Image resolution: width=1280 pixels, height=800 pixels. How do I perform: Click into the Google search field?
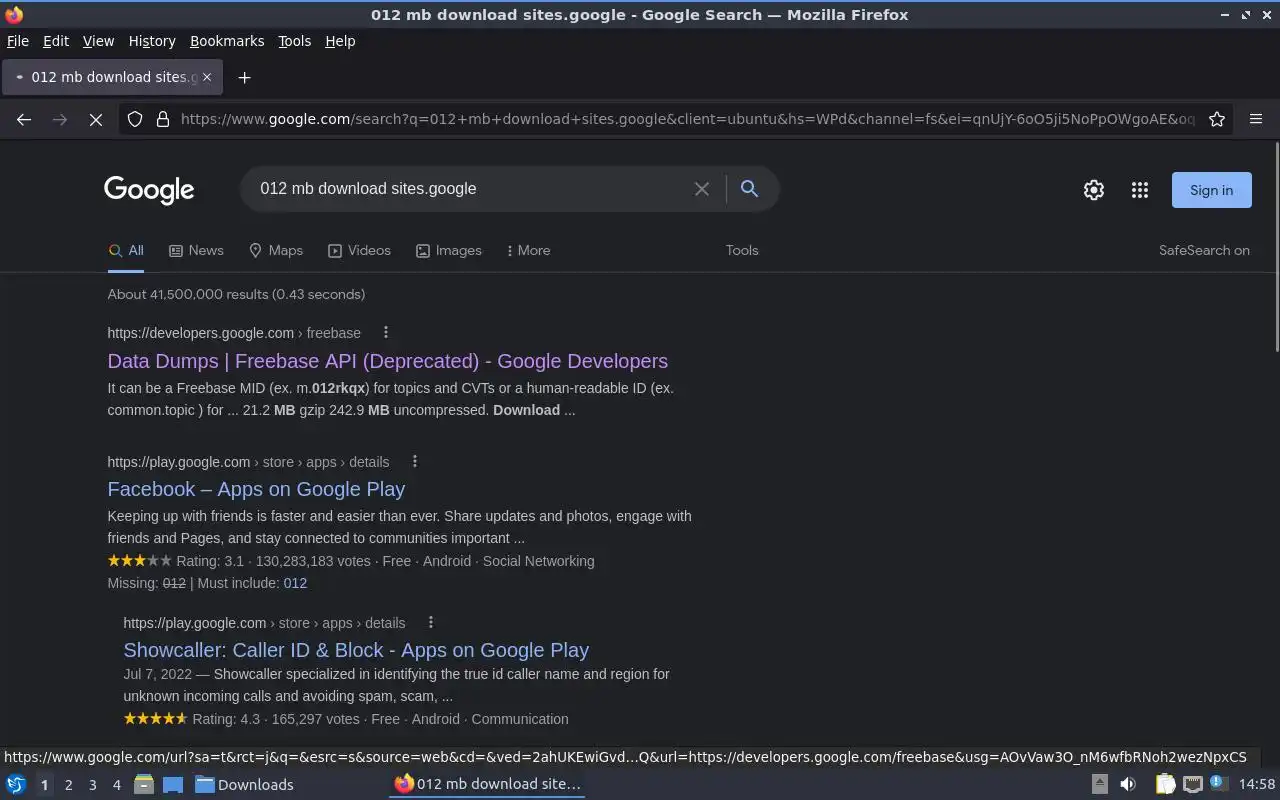(x=470, y=189)
